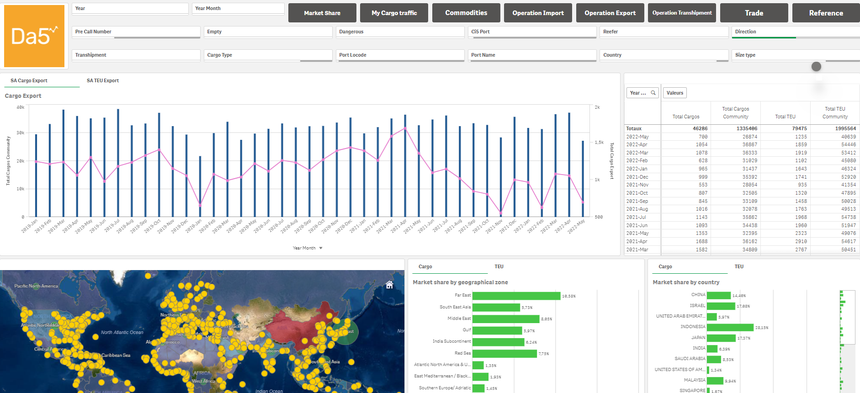Viewport: 860px width, 393px height.
Task: Select the 2022-May table row
Action: (x=742, y=136)
